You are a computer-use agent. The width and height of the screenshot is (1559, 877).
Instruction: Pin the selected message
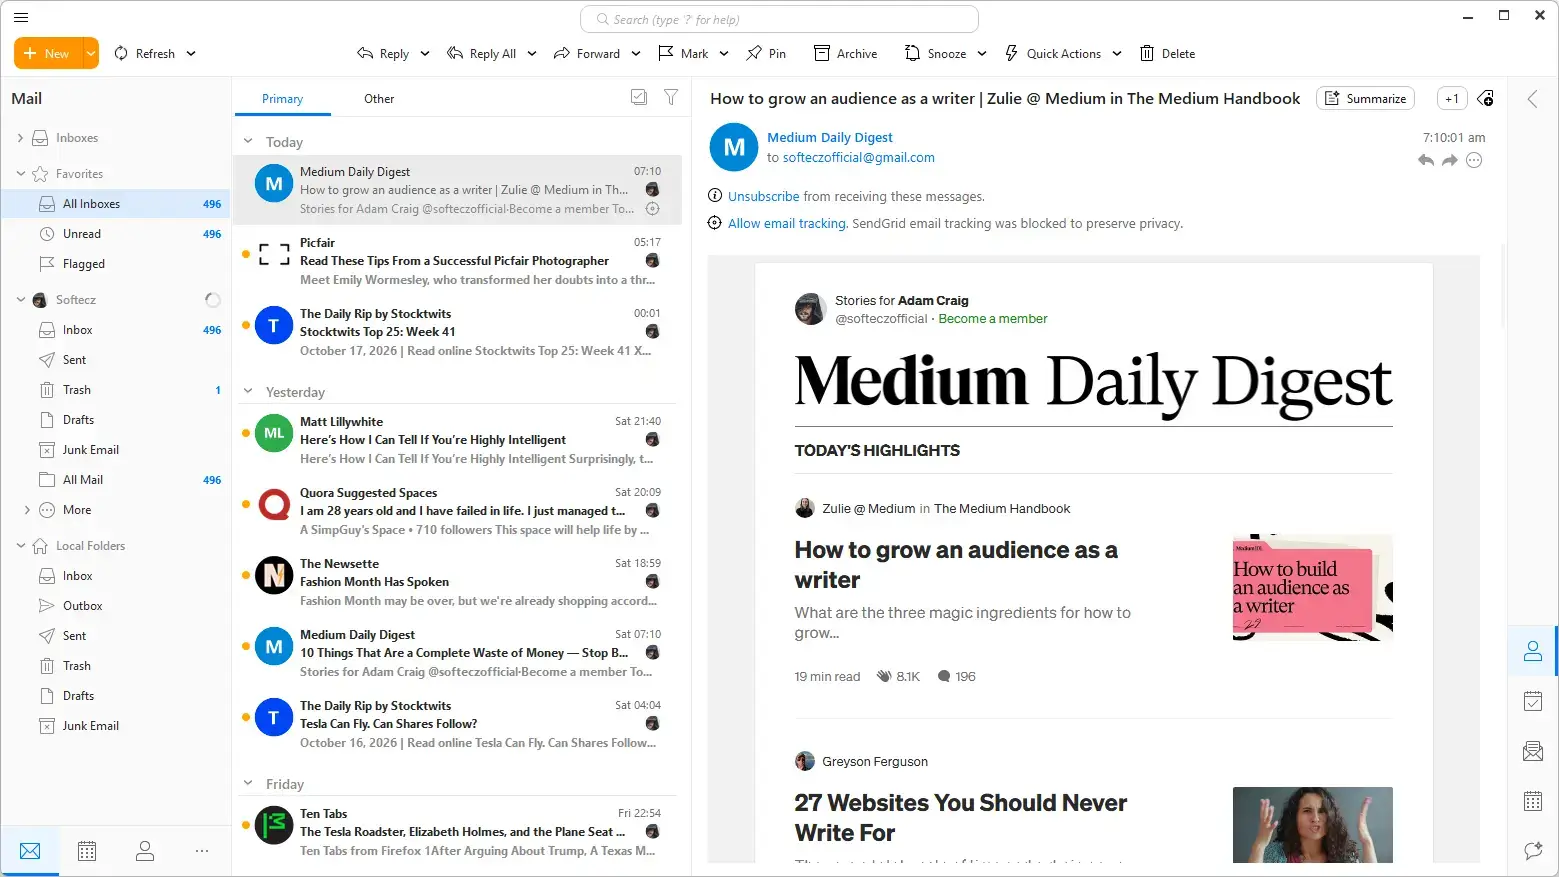coord(766,54)
